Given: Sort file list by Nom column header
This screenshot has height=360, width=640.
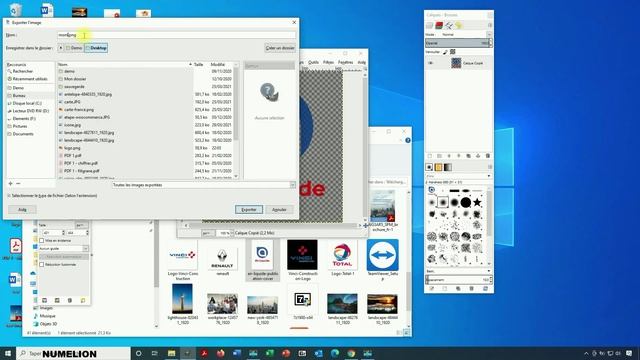Looking at the screenshot, I should tap(124, 64).
